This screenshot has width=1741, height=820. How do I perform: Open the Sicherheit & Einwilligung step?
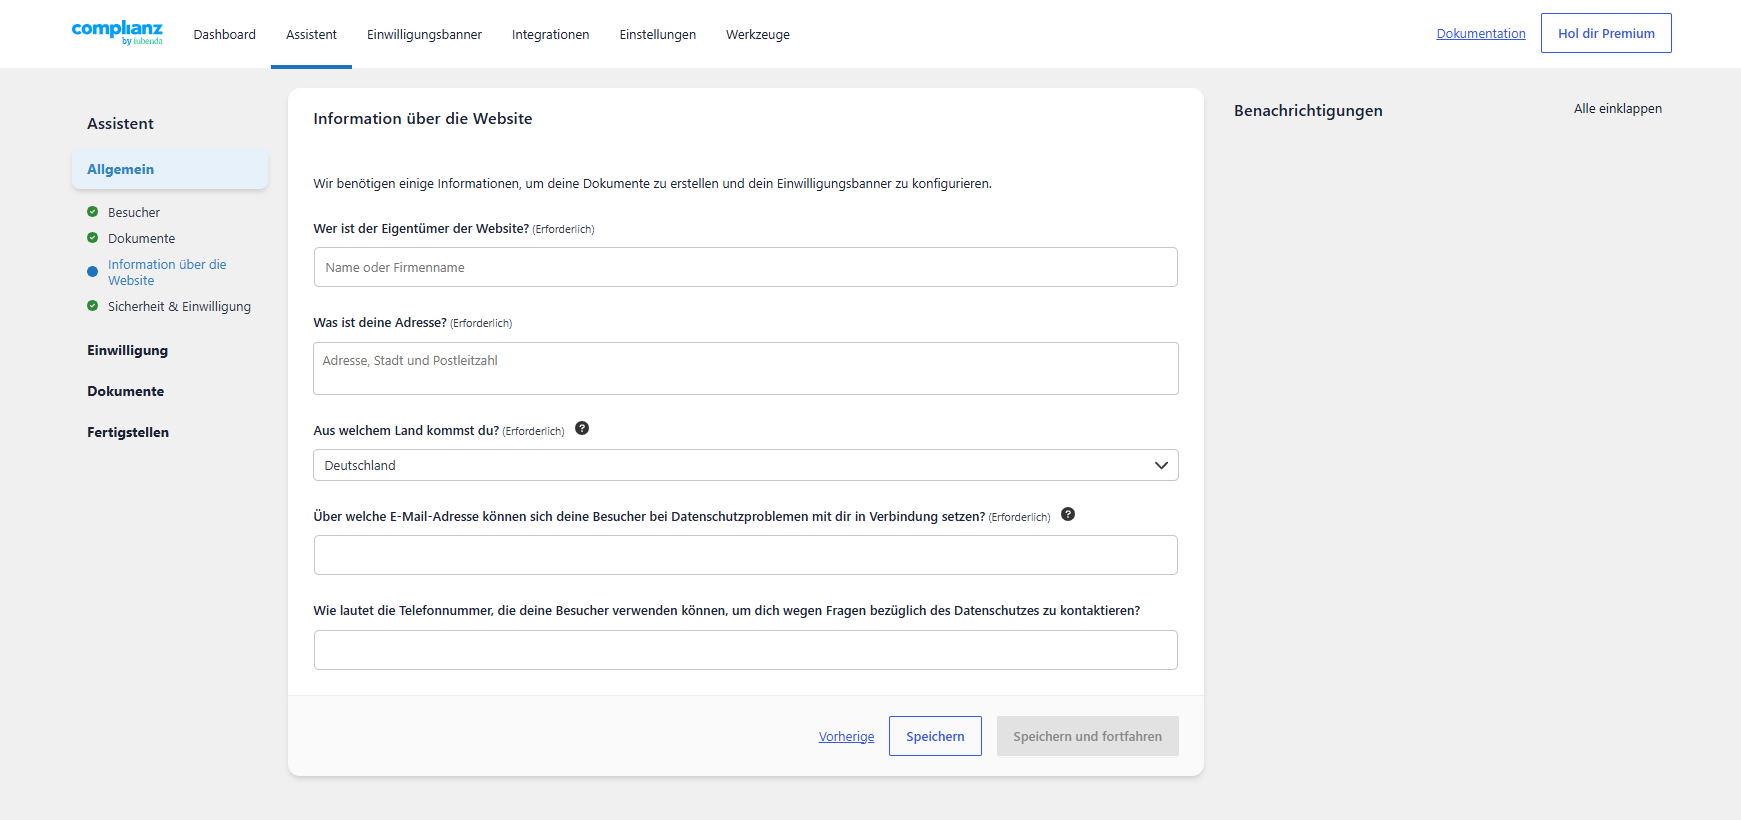click(x=179, y=306)
